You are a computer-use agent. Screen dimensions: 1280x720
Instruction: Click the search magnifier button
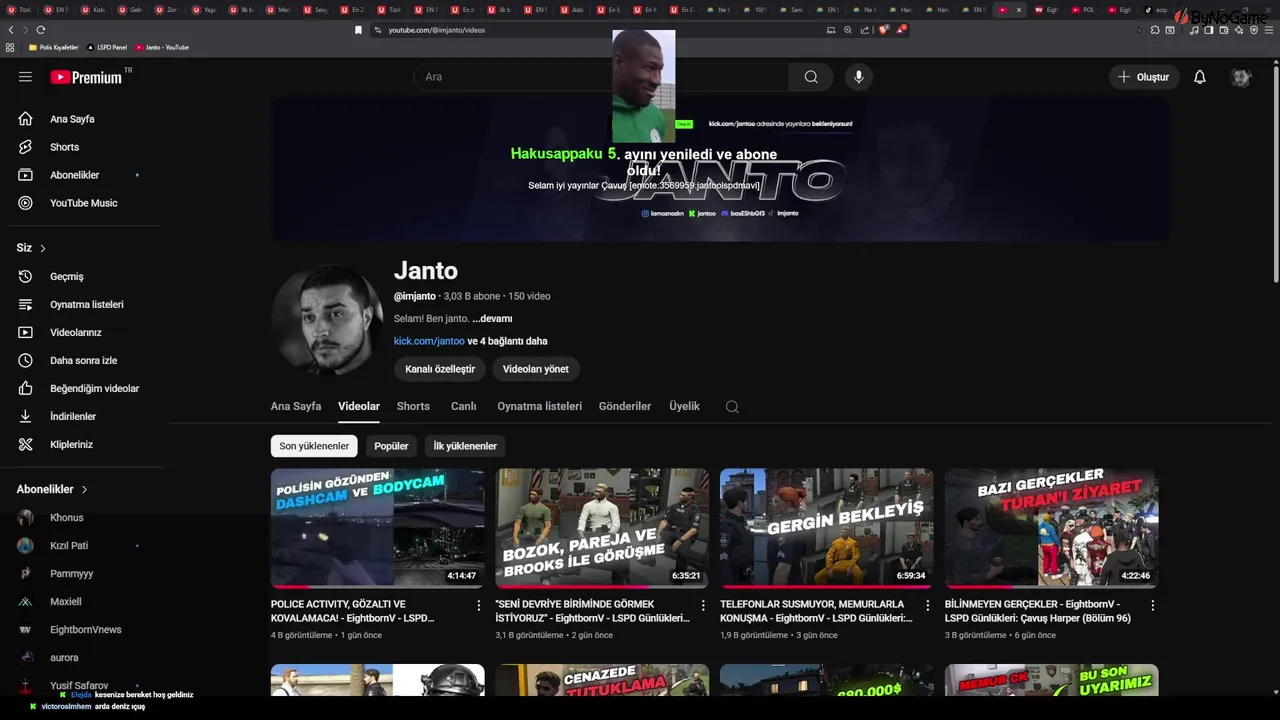[811, 77]
